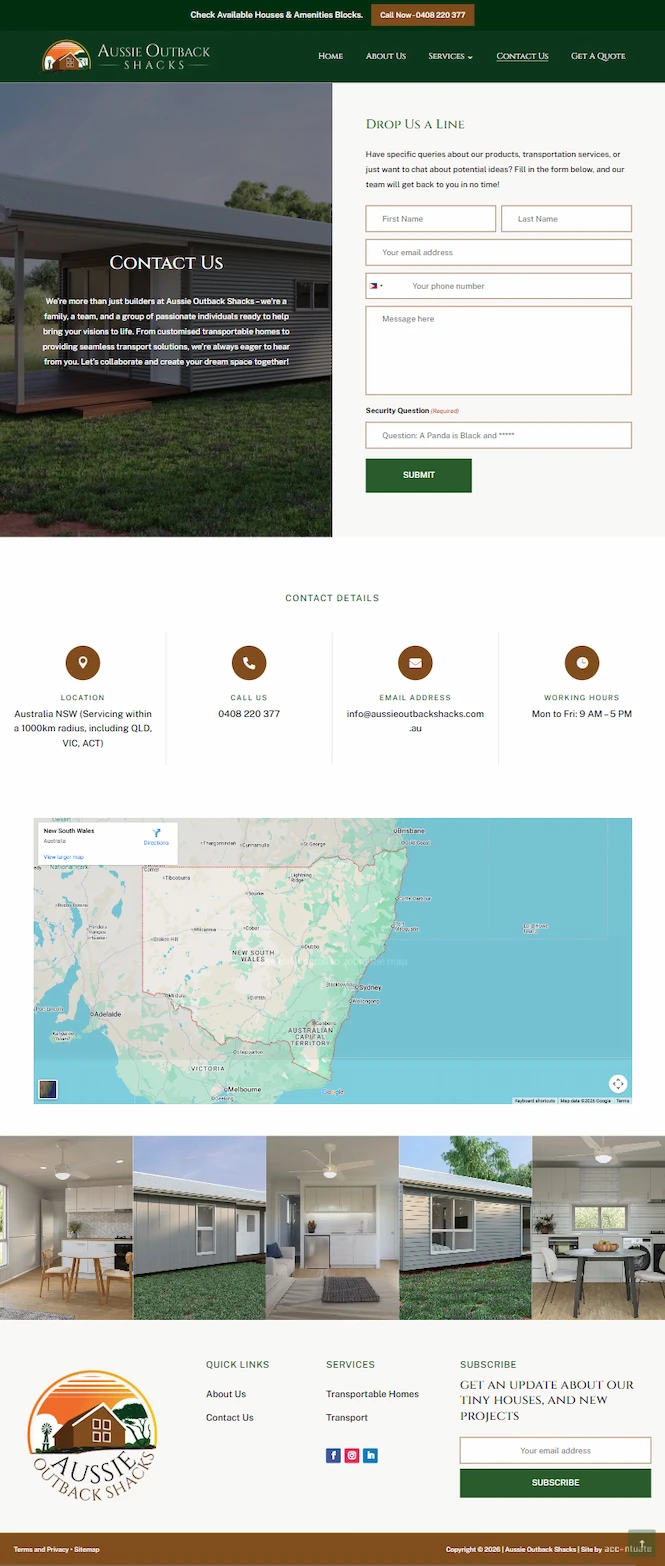Click the map Terms link

622,1100
